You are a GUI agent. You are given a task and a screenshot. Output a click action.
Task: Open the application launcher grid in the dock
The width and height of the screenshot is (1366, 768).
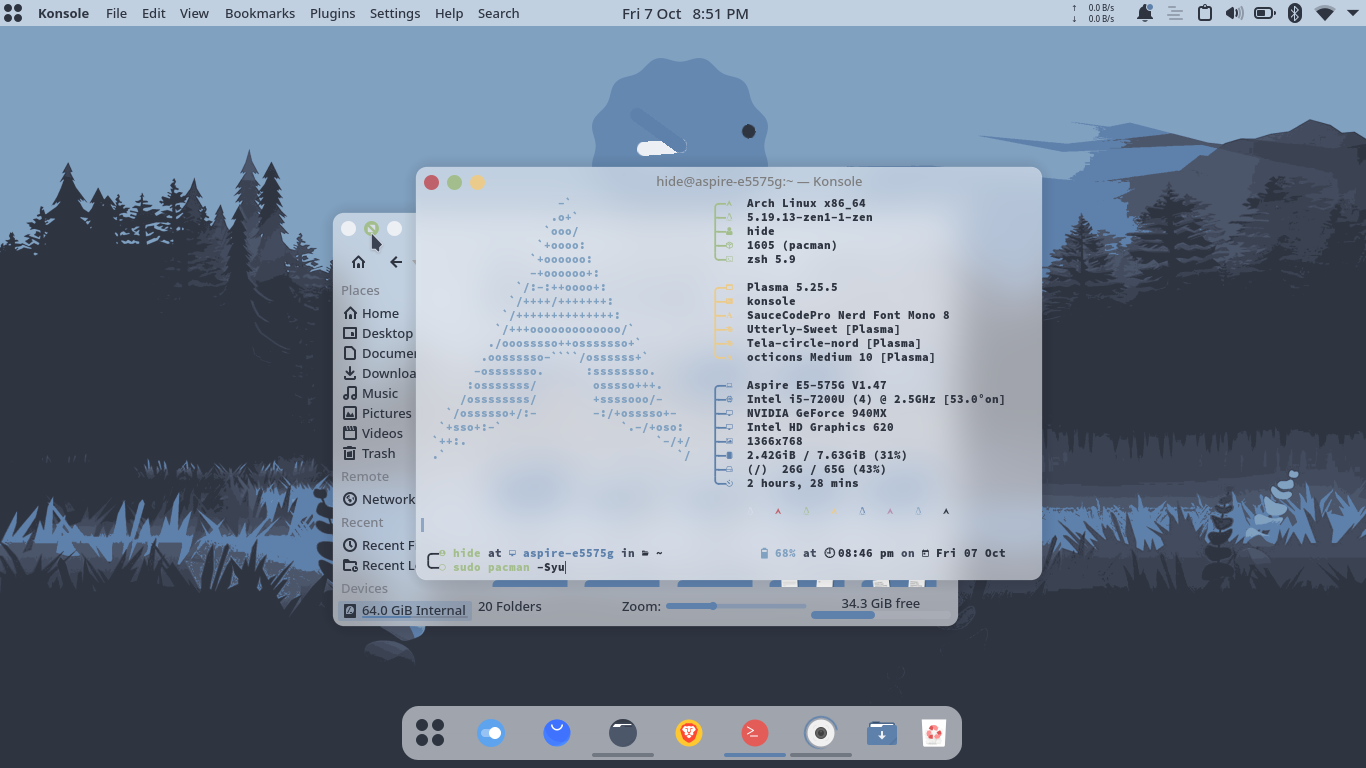(430, 733)
